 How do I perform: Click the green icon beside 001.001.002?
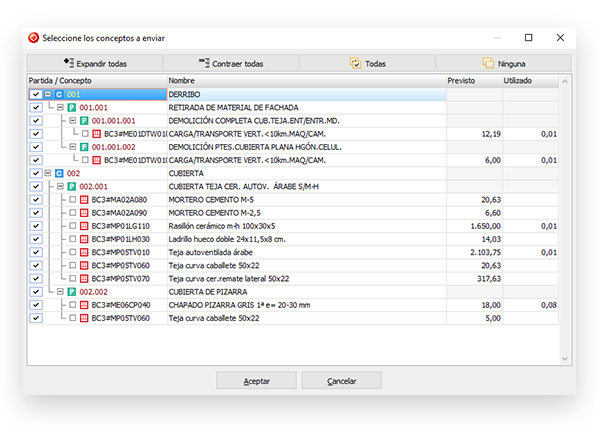(x=84, y=147)
